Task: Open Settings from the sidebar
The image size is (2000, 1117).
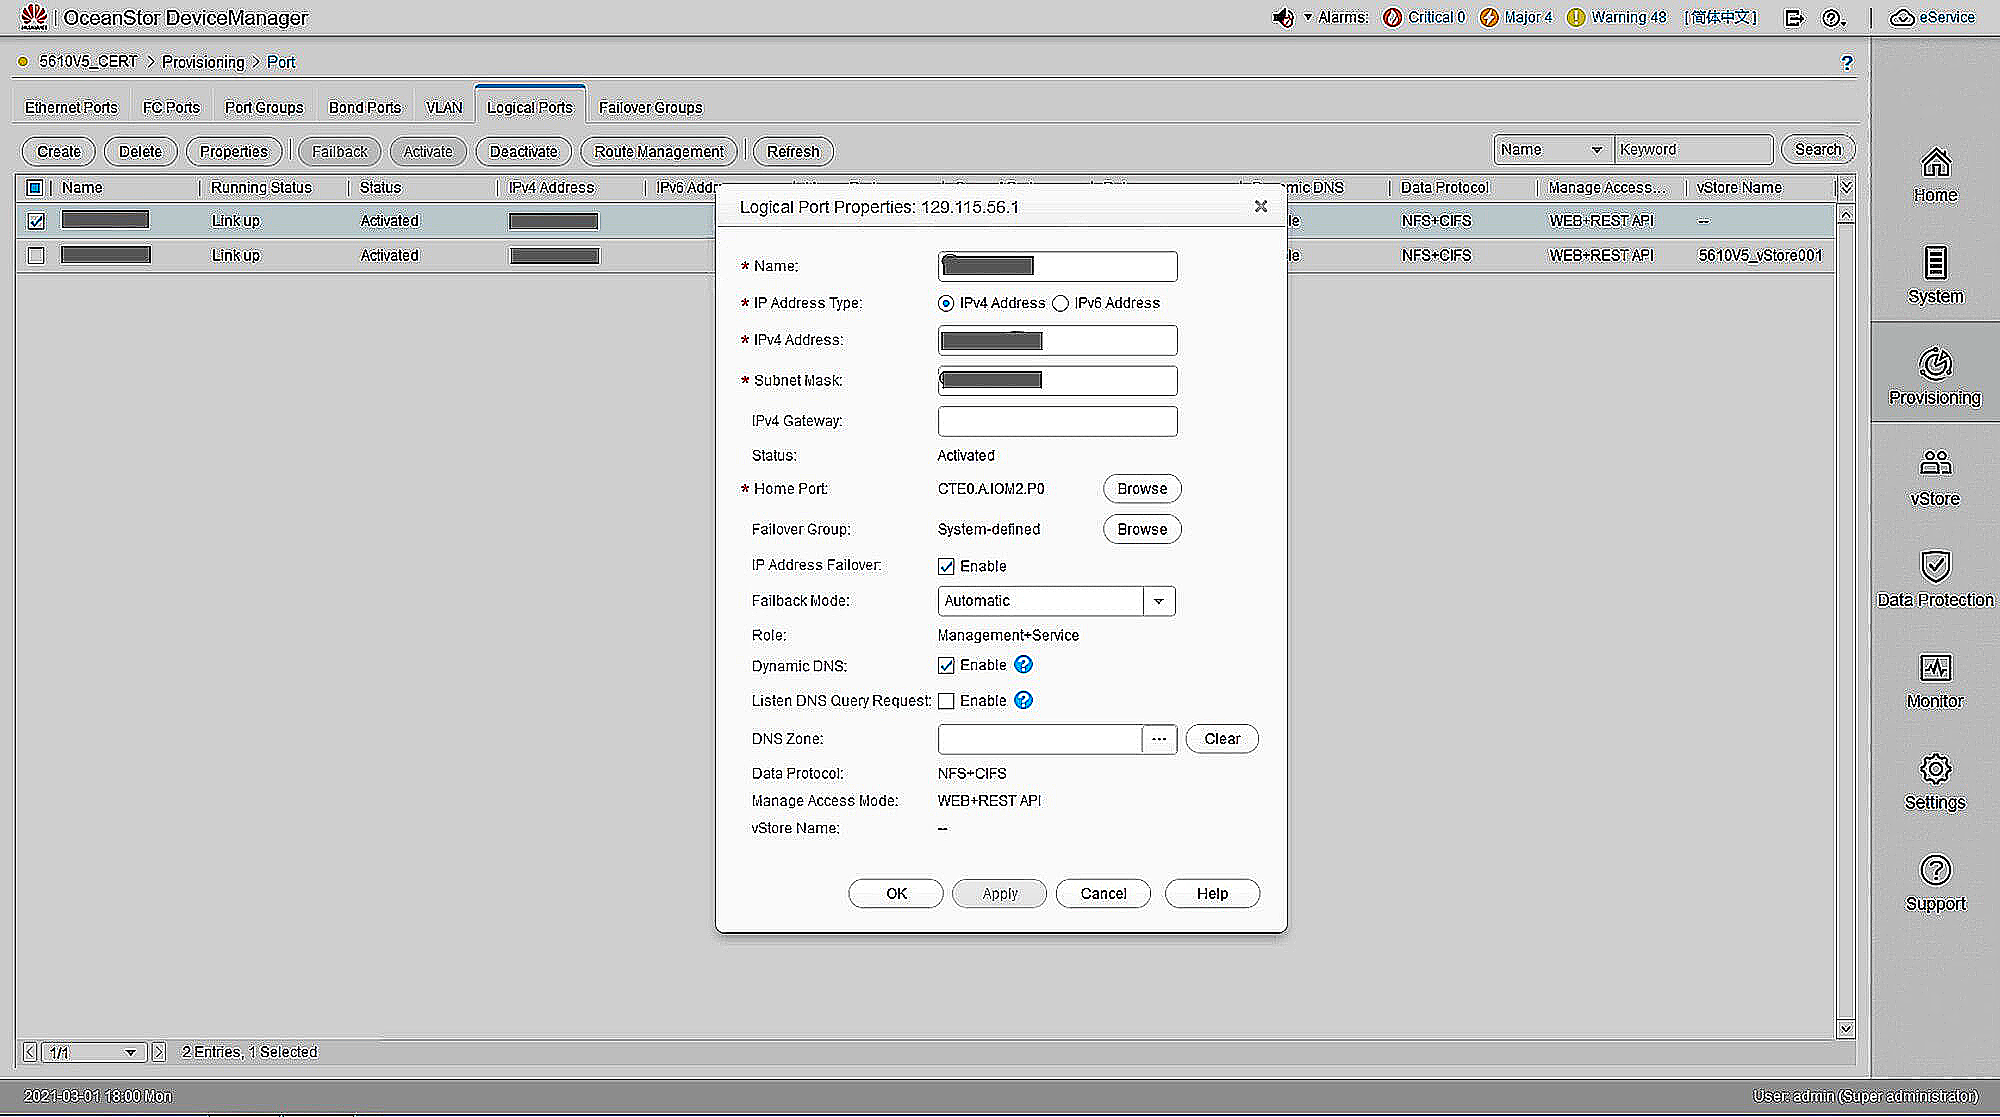Action: coord(1934,783)
